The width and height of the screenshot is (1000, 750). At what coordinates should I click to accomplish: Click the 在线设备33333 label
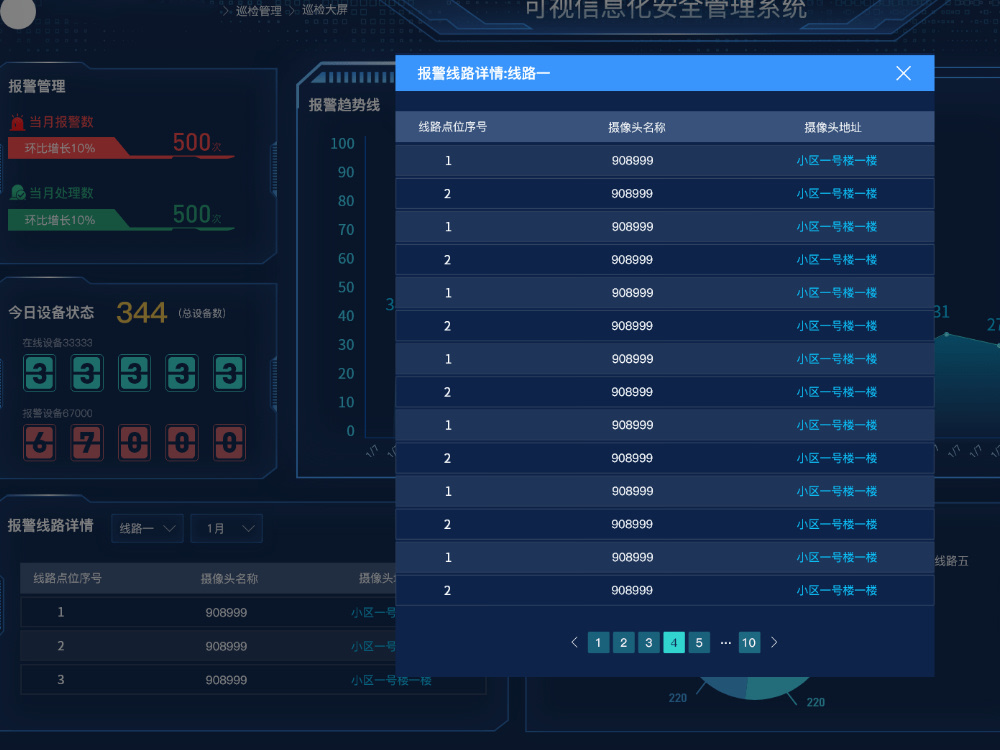point(57,343)
